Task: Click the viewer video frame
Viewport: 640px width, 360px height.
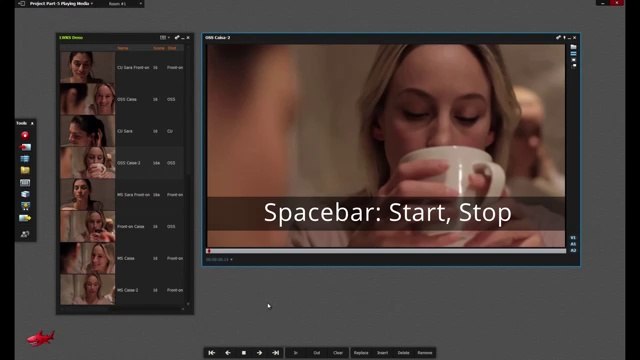Action: pos(386,146)
